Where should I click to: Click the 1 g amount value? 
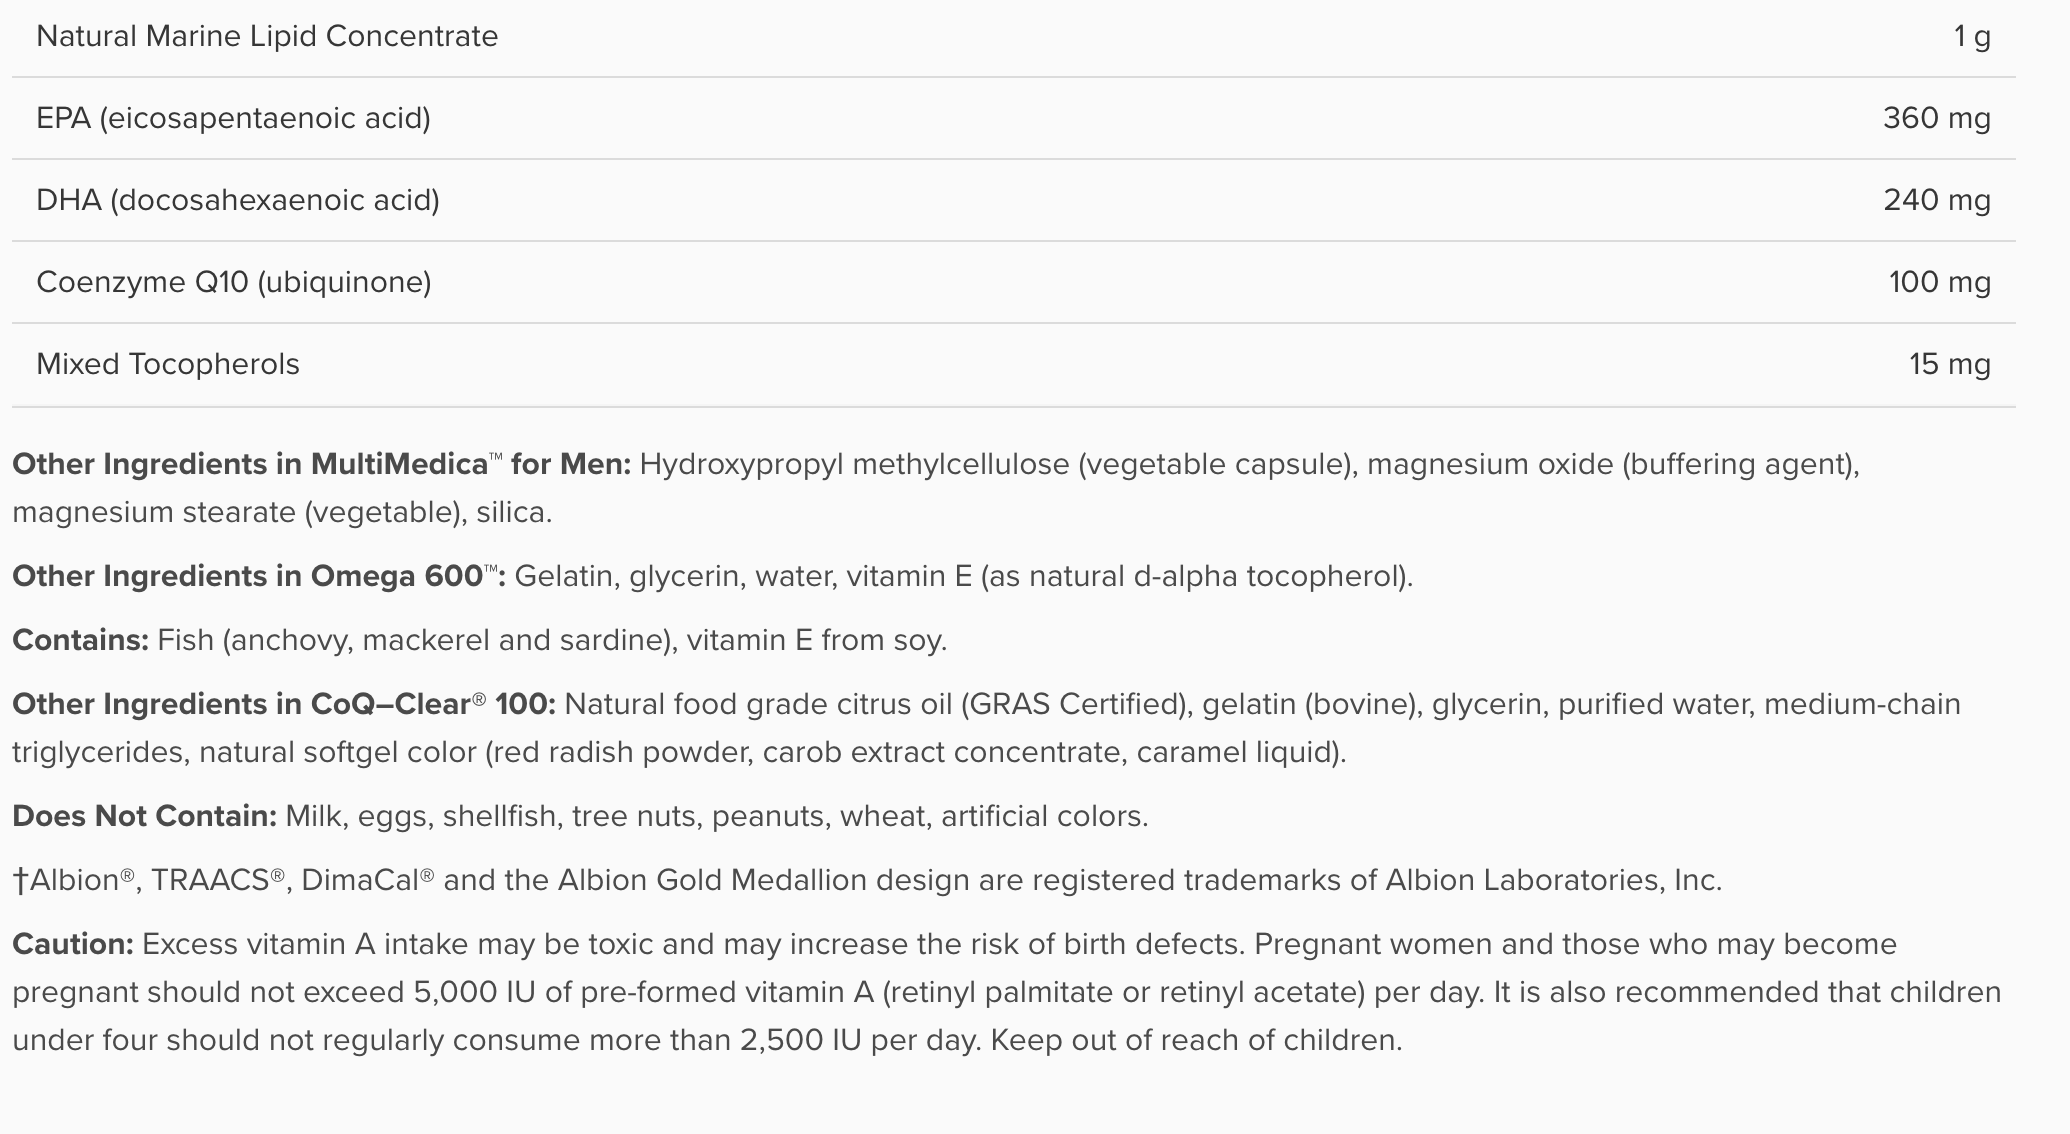click(x=1972, y=37)
